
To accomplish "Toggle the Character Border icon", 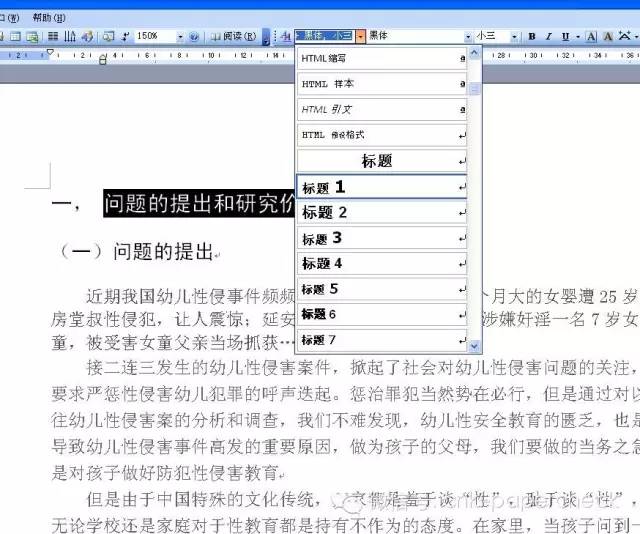I will click(x=591, y=37).
